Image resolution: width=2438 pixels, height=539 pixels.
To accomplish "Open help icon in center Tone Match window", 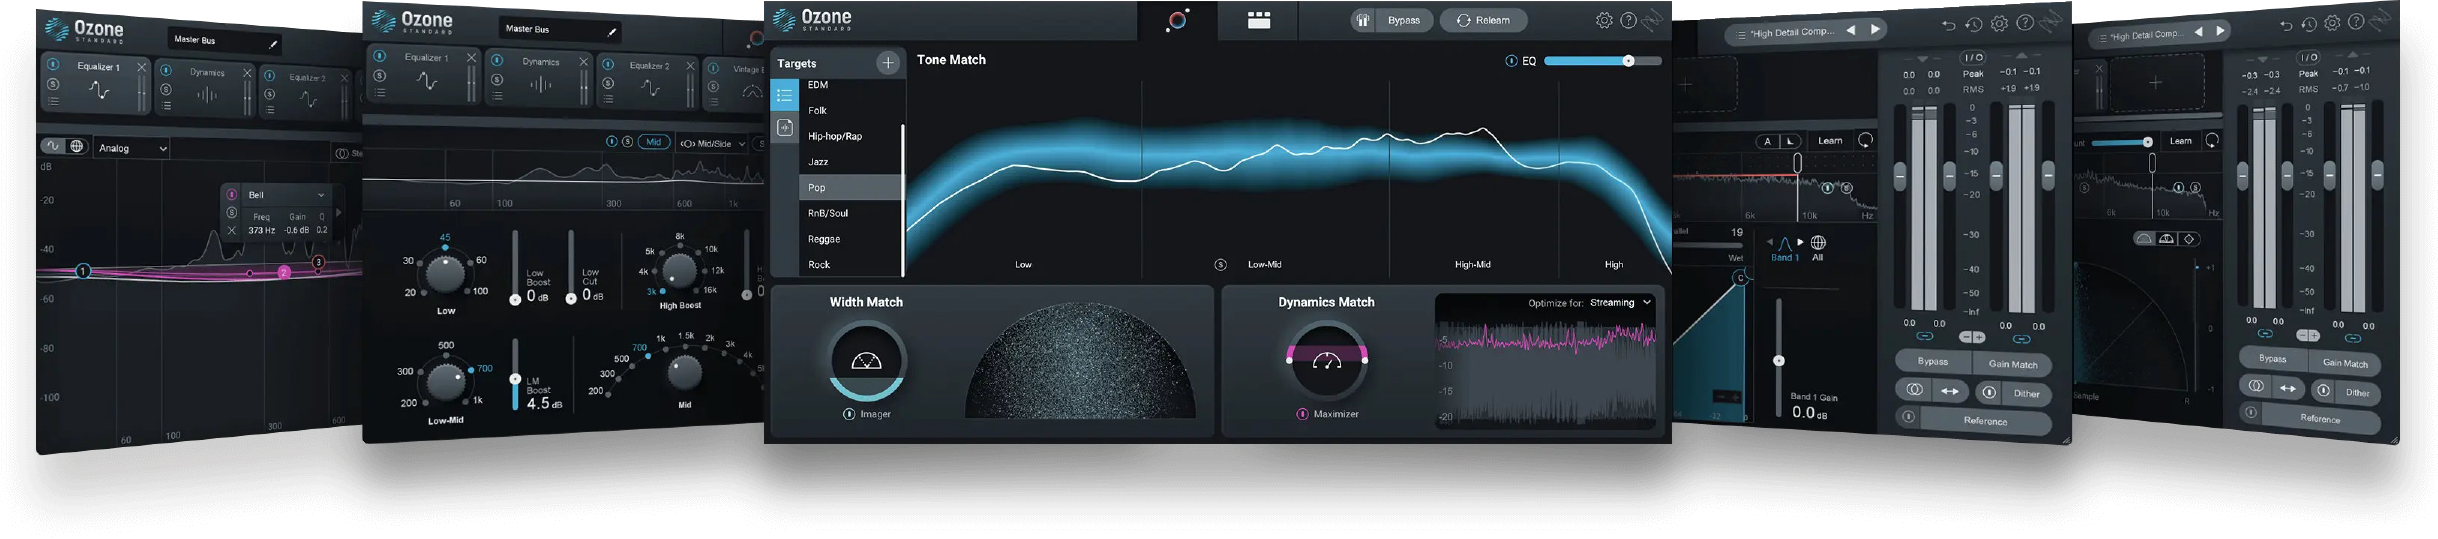I will click(x=1628, y=20).
